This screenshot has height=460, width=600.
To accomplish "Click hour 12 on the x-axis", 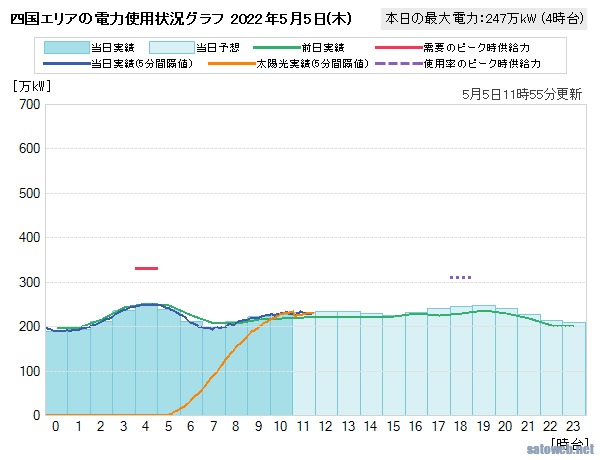I will click(x=325, y=426).
